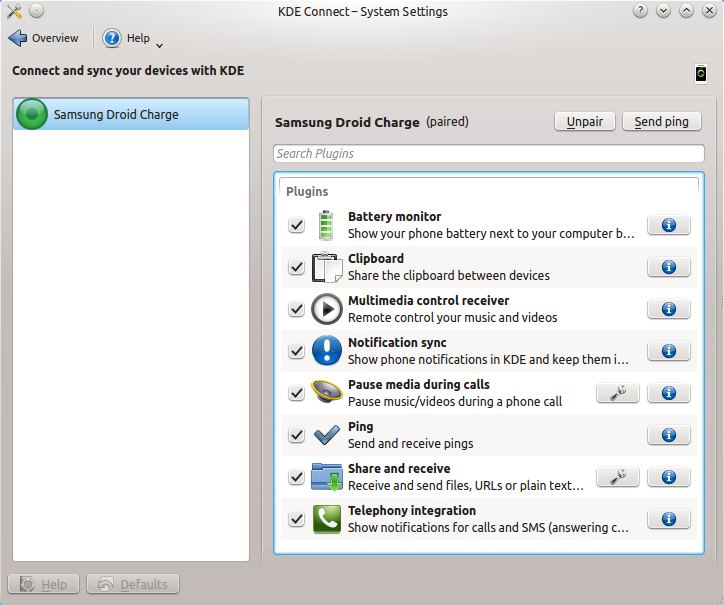Open info for Share and receive plugin

click(669, 477)
